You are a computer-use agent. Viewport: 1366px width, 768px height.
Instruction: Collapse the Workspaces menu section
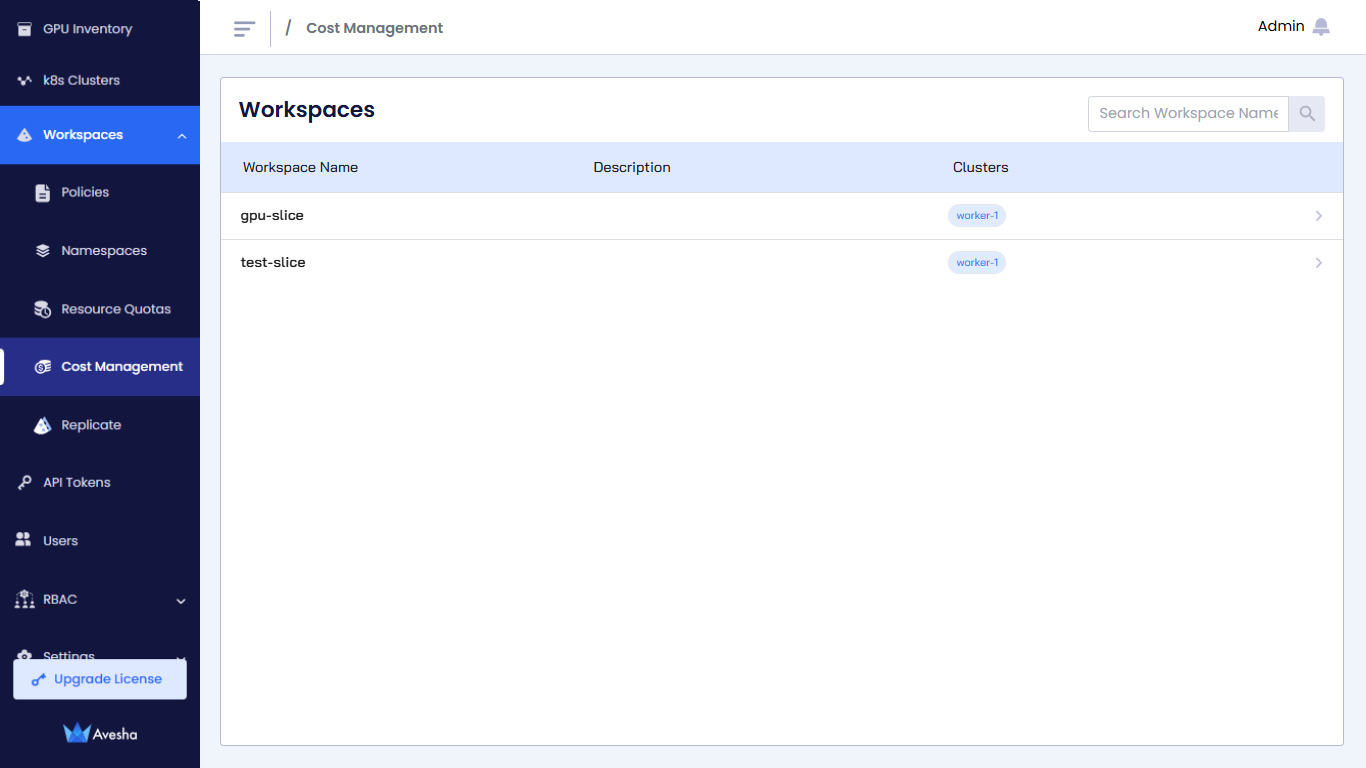181,136
